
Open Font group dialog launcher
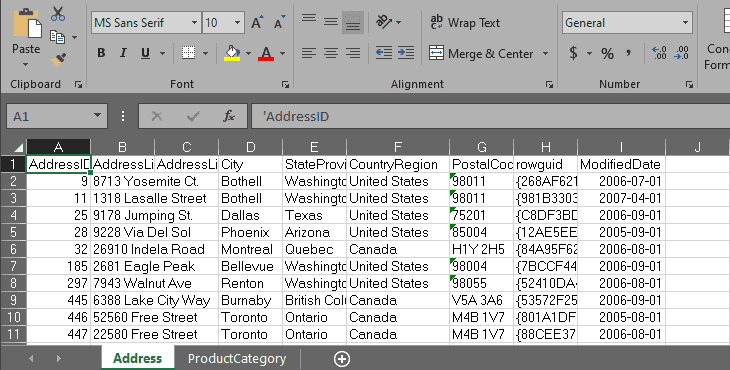[x=285, y=84]
